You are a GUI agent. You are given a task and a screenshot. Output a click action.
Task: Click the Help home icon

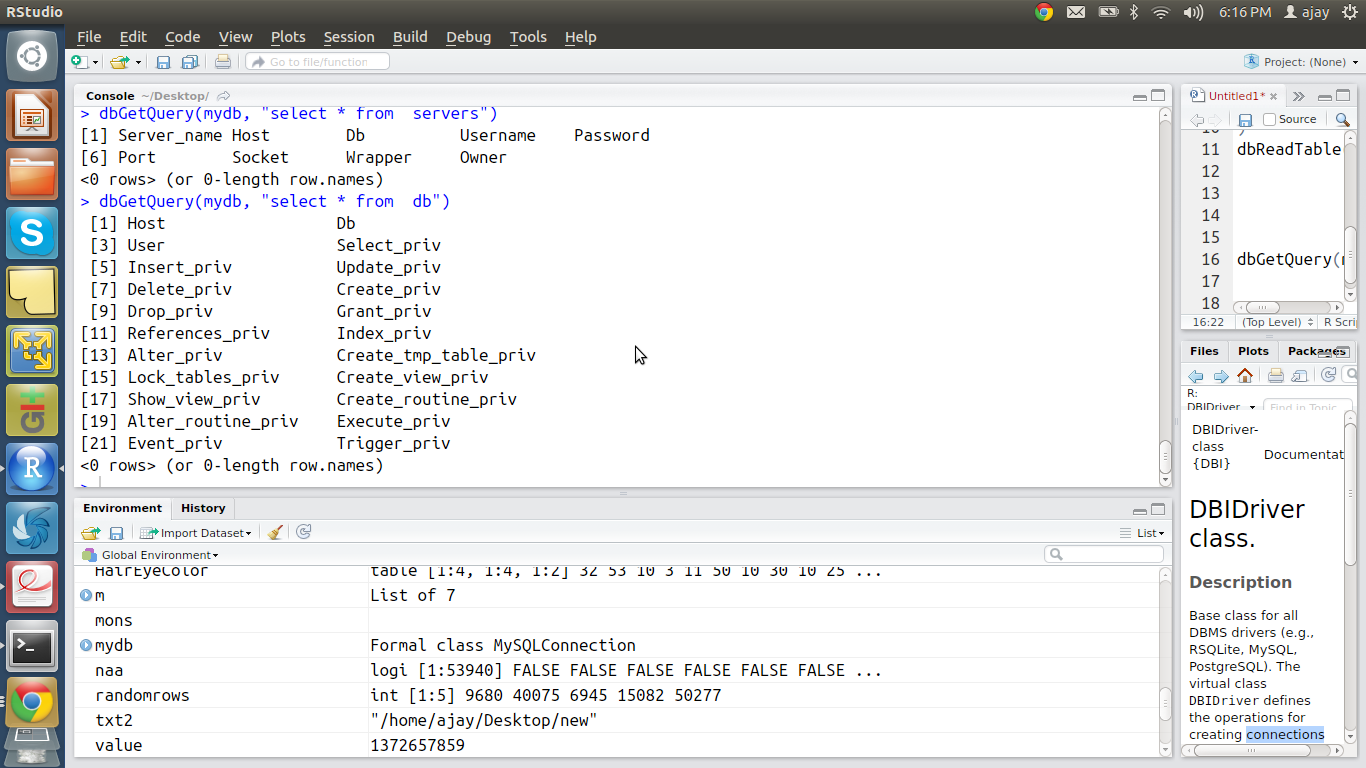(x=1244, y=376)
